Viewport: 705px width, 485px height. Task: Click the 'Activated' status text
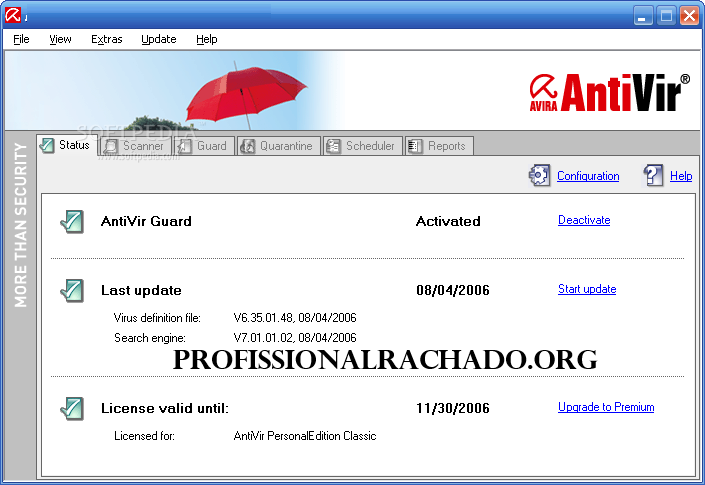point(448,221)
